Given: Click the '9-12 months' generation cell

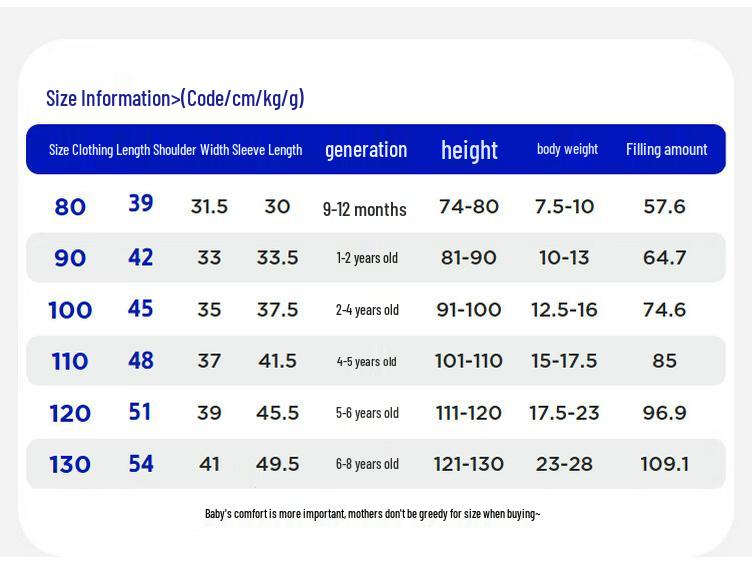Looking at the screenshot, I should (364, 210).
